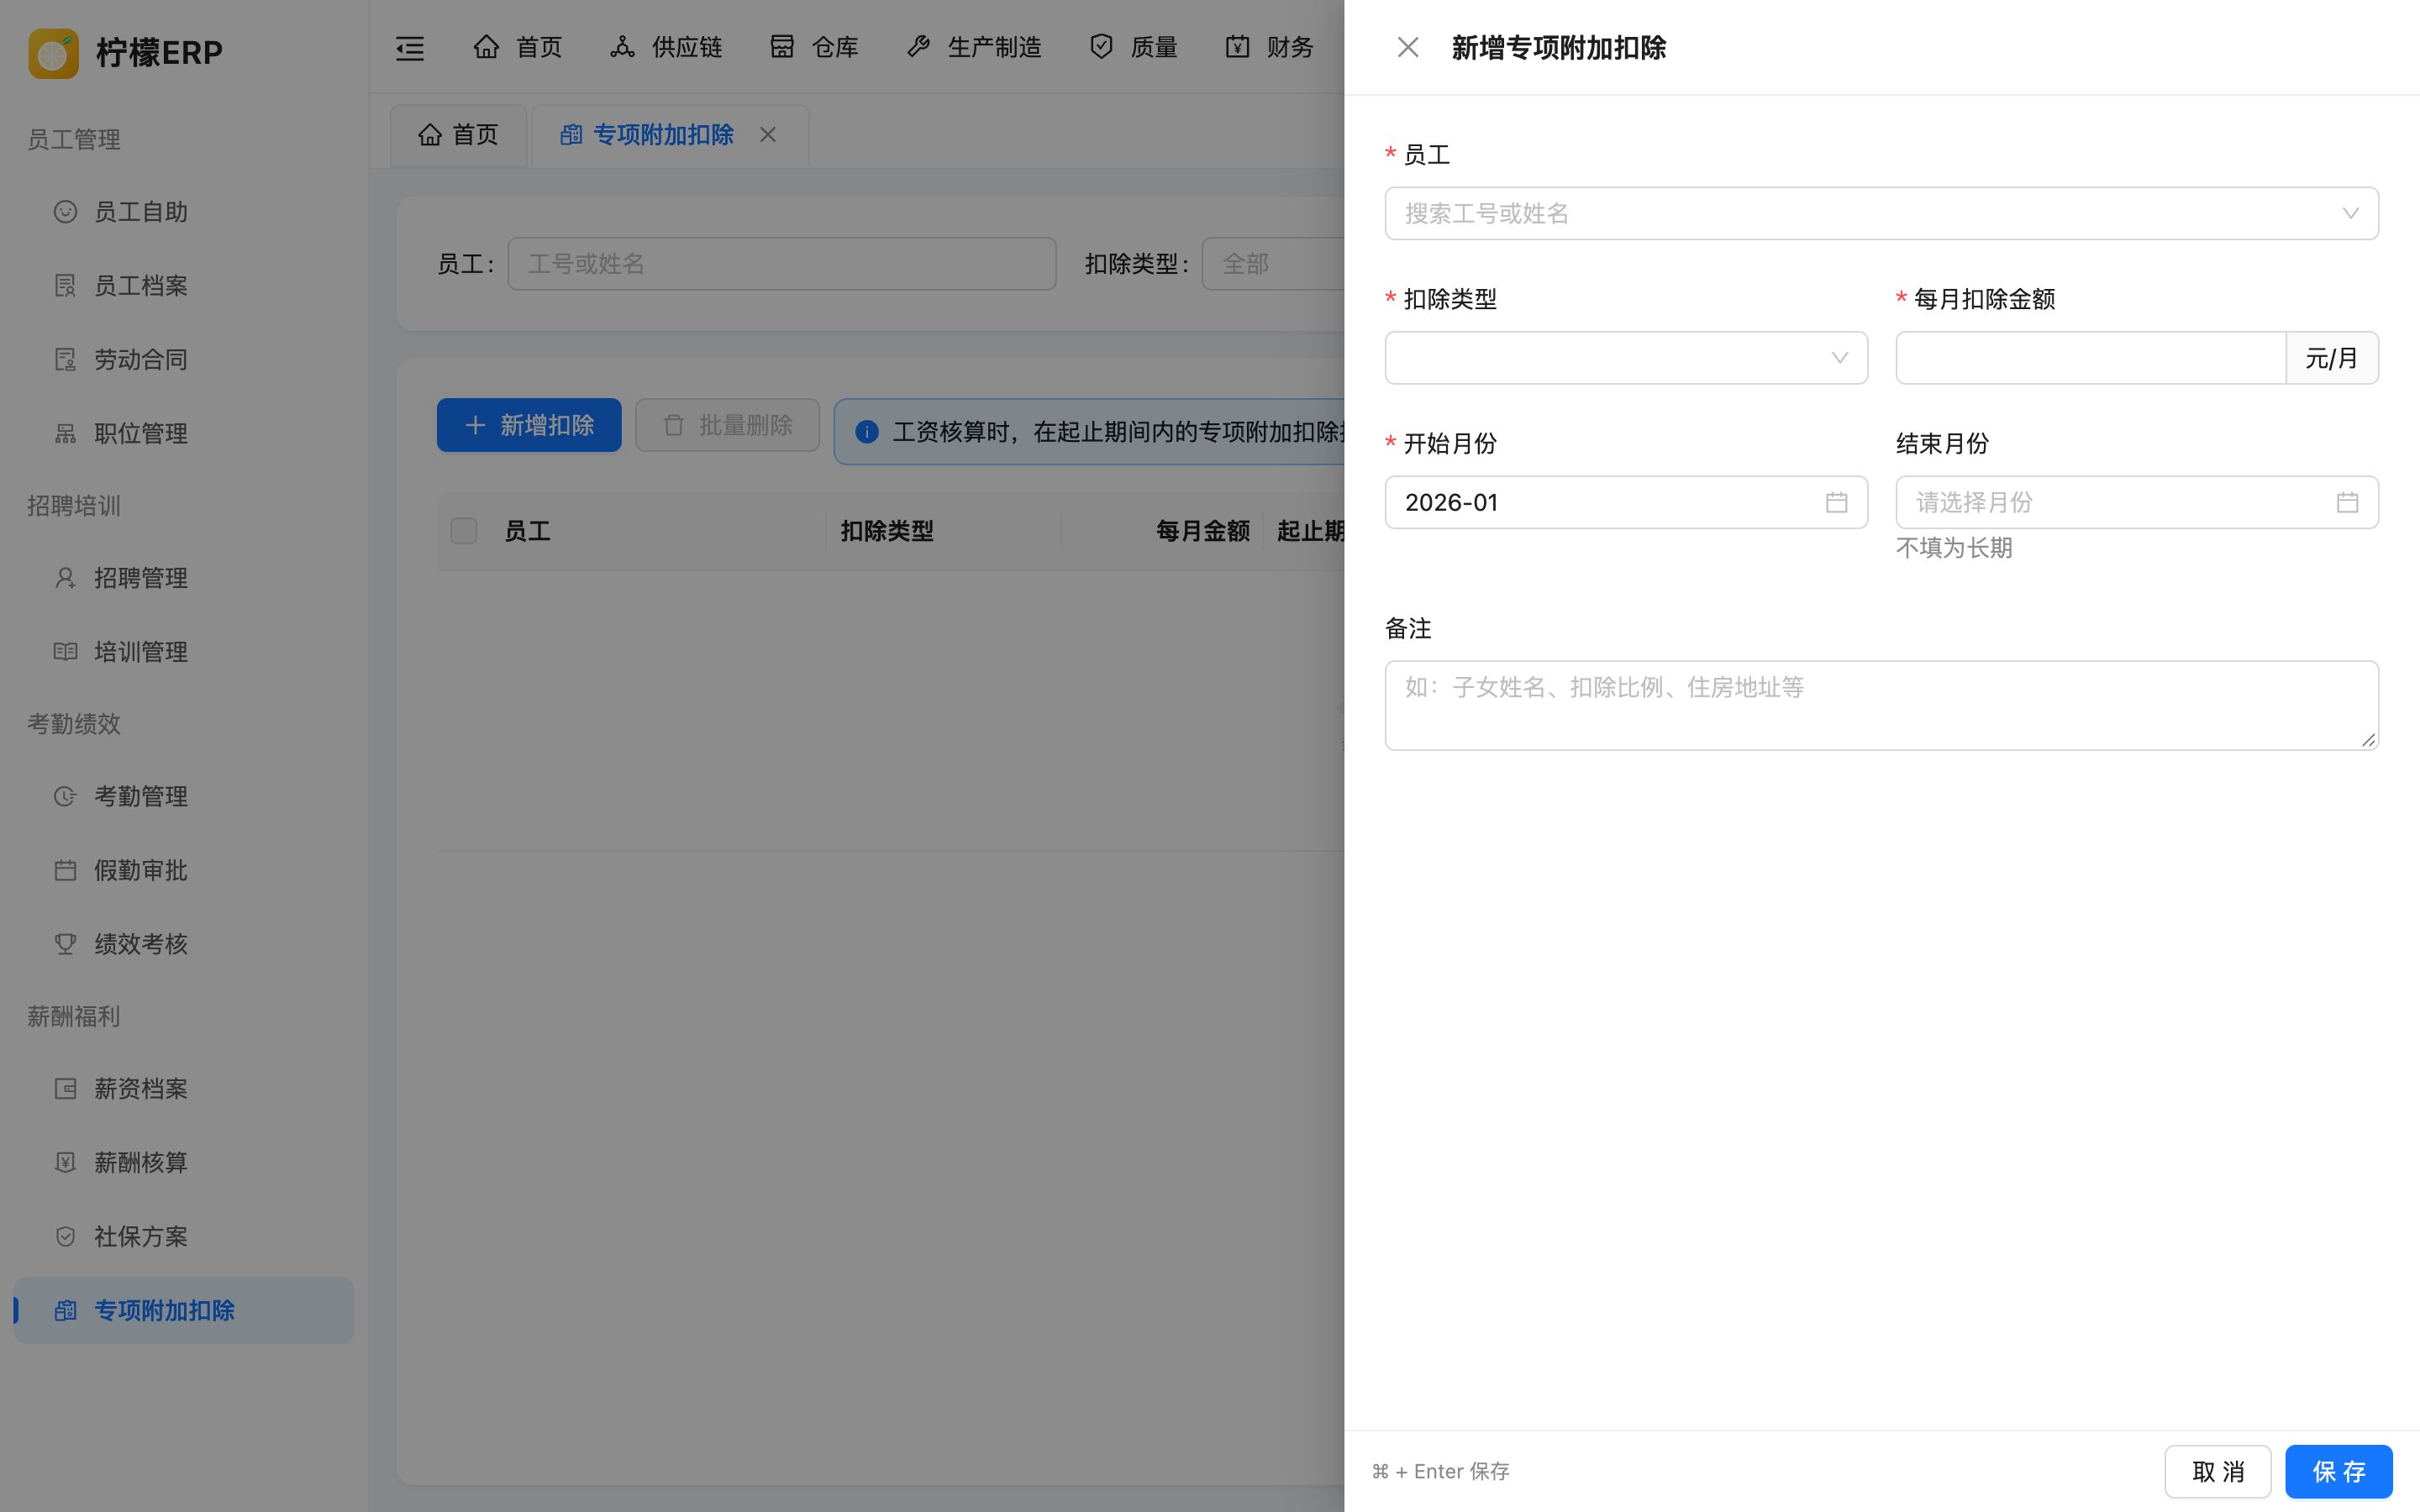This screenshot has width=2420, height=1512.
Task: Open 薪酬核算 in sidebar
Action: coord(184,1162)
